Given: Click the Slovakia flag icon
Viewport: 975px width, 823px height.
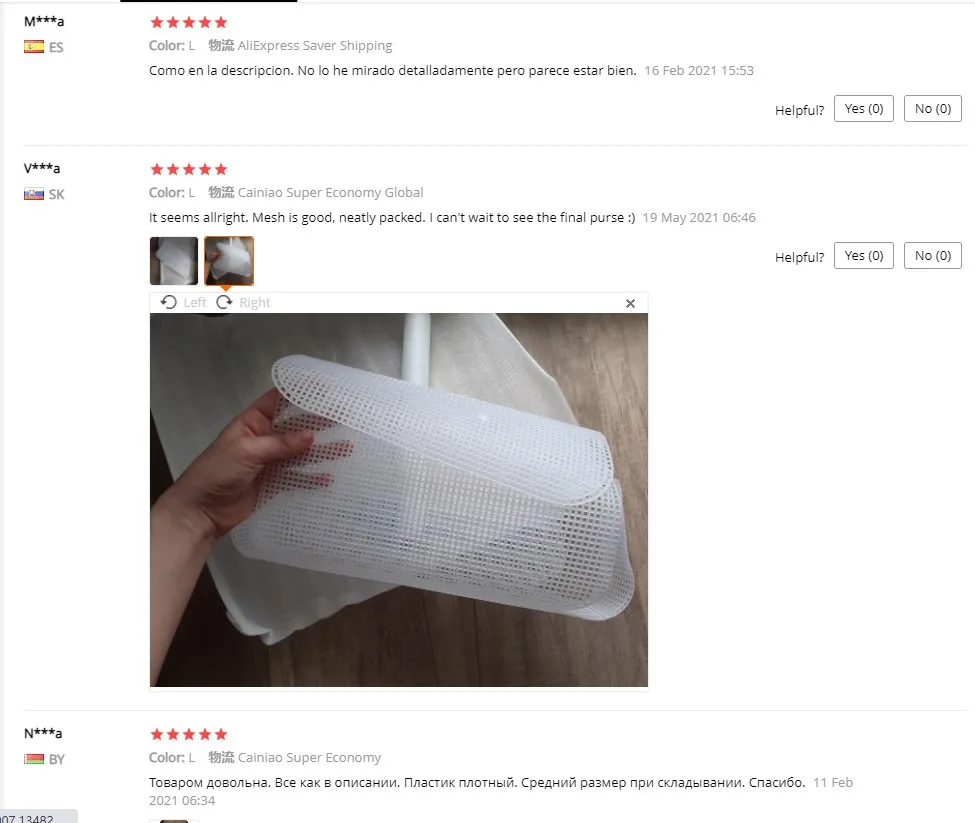Looking at the screenshot, I should click(x=34, y=194).
